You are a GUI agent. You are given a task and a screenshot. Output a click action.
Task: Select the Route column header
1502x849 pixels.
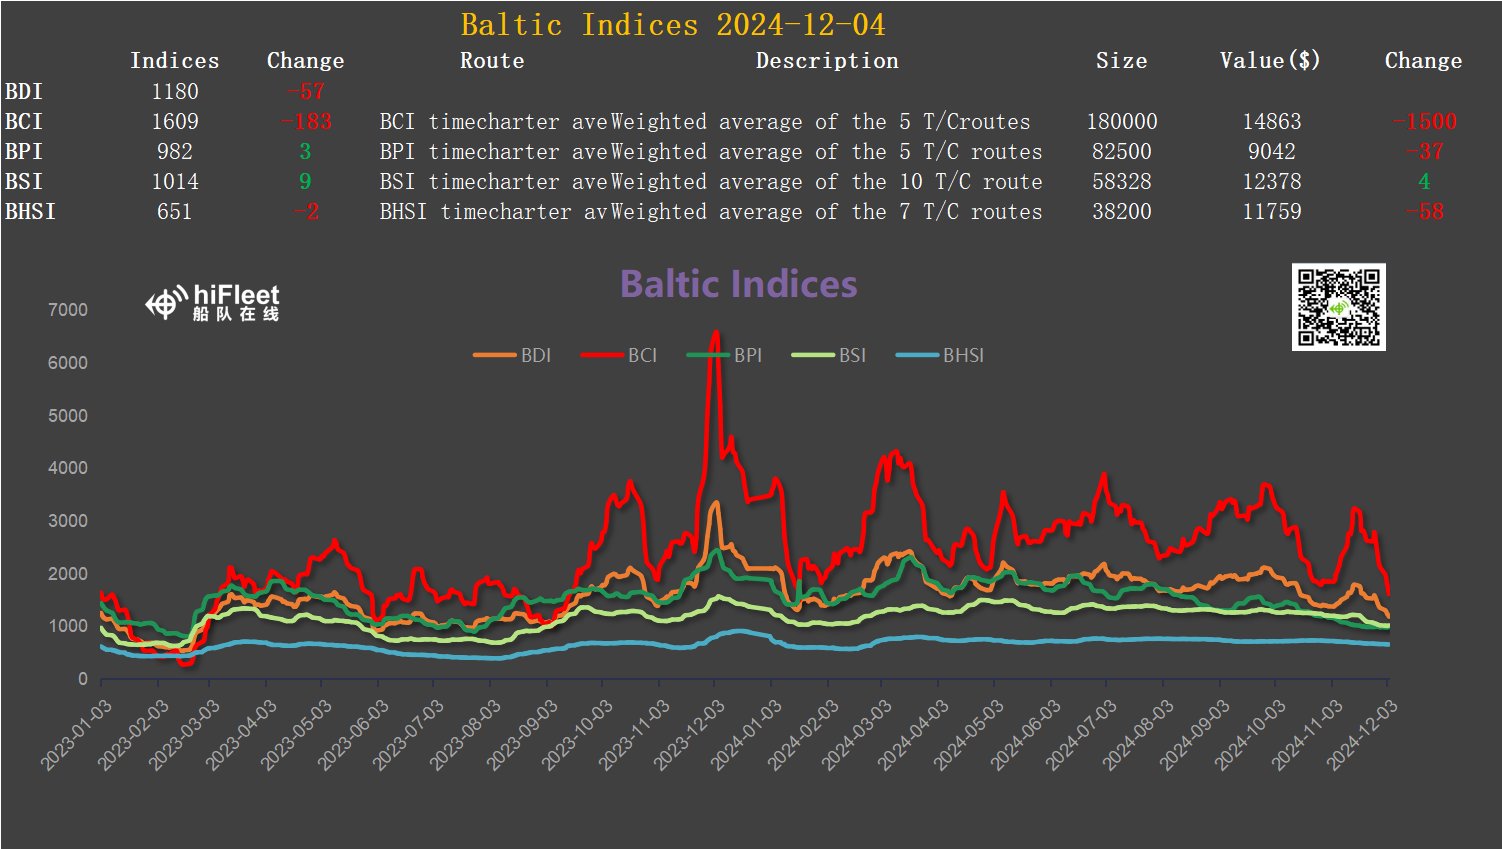click(492, 61)
